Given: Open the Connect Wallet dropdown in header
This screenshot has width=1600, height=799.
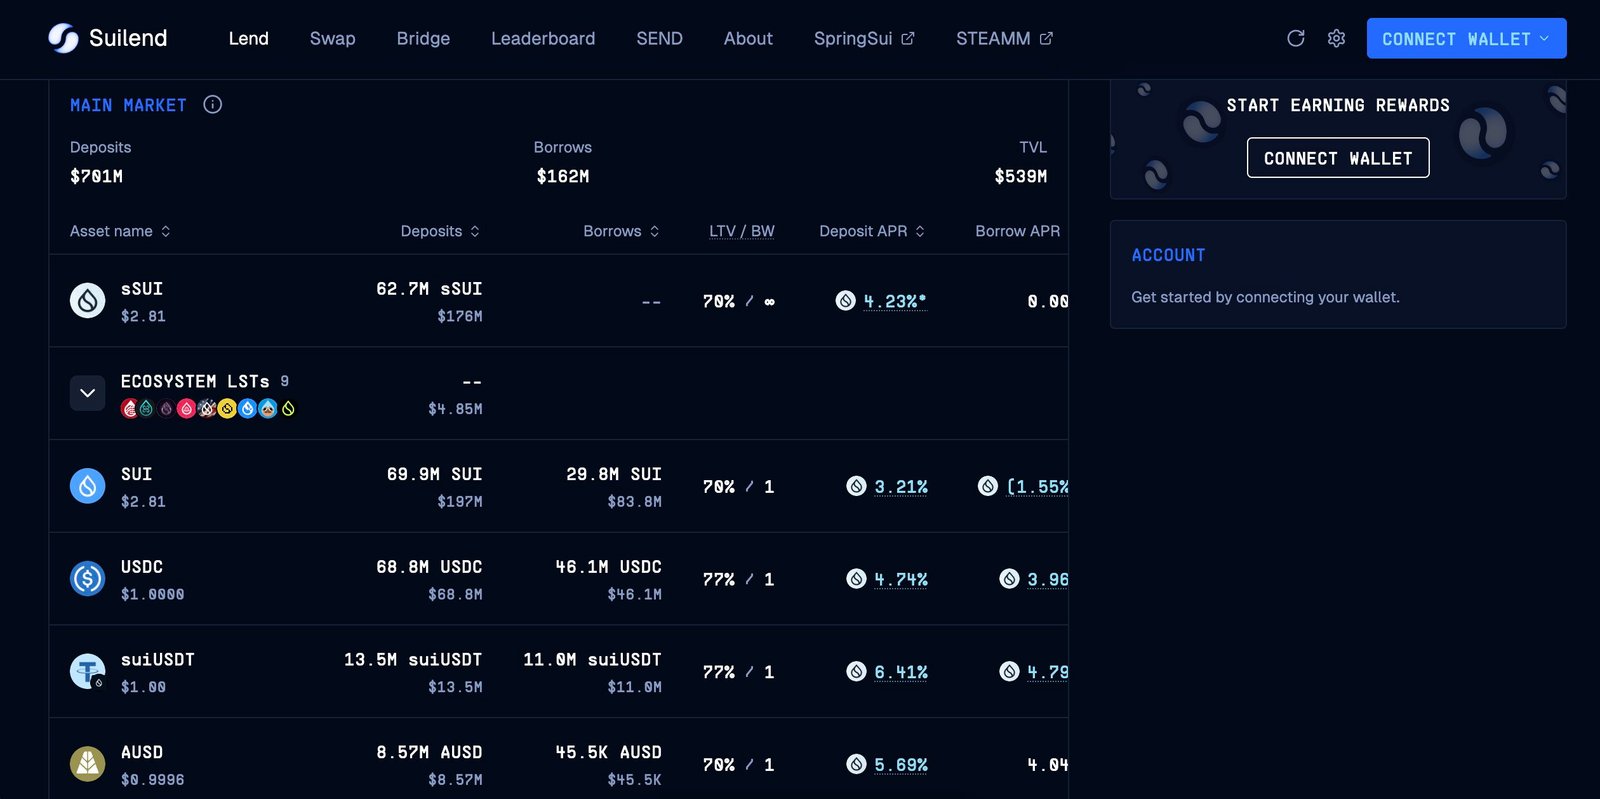Looking at the screenshot, I should [1466, 38].
